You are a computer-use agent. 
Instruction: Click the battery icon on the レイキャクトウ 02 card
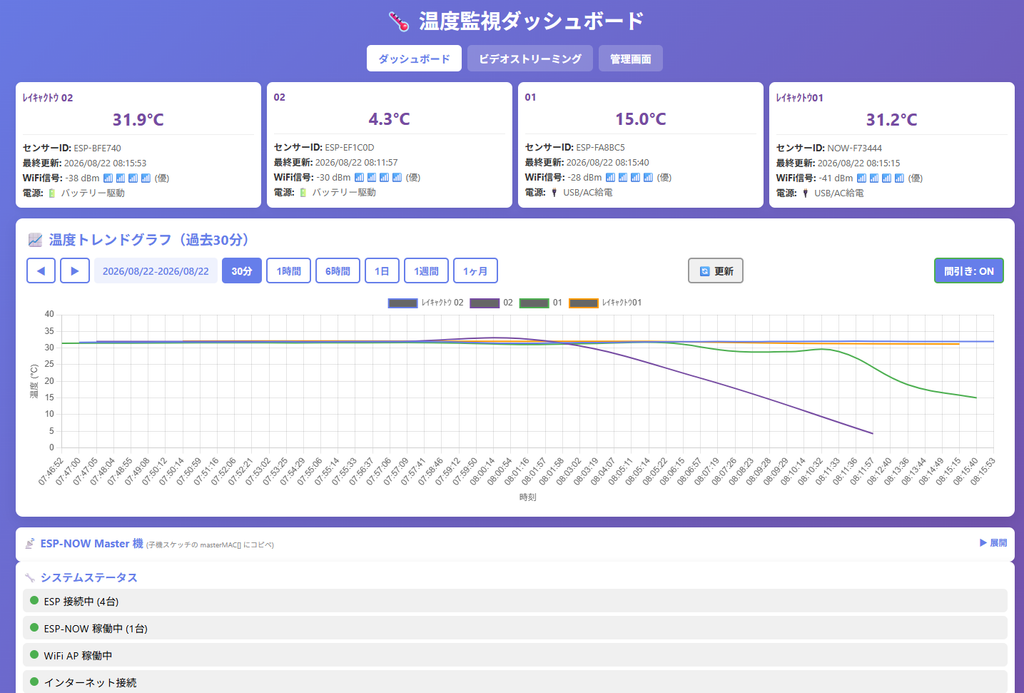click(x=52, y=193)
